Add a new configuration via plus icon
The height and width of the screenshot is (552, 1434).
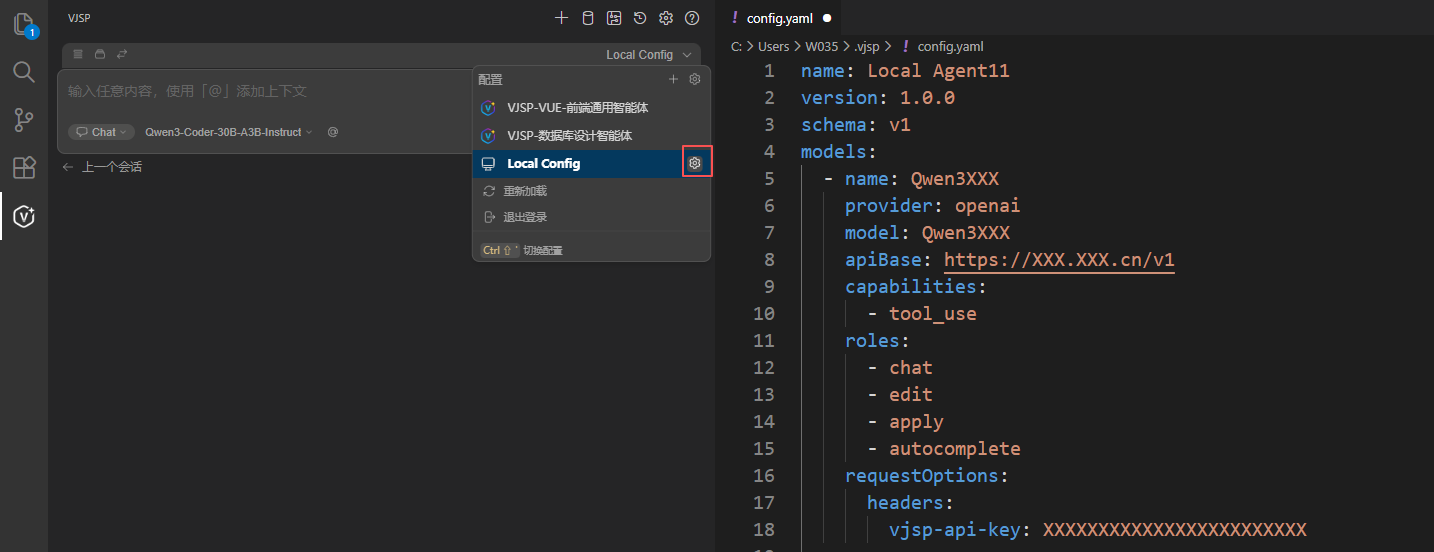click(x=673, y=79)
